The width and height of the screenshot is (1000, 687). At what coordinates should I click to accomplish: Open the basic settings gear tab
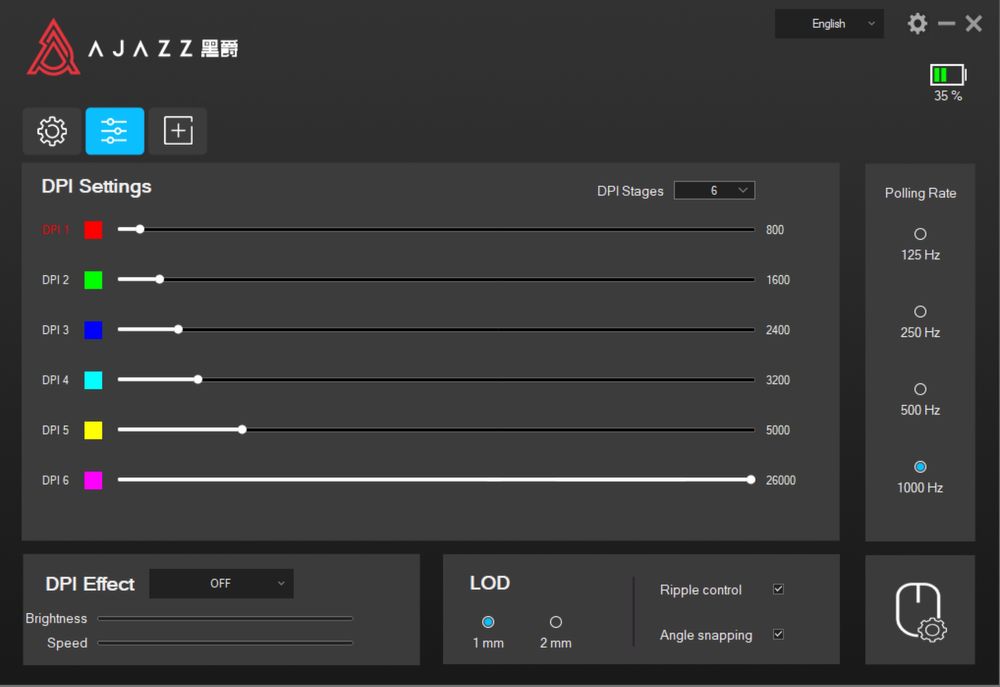[52, 131]
